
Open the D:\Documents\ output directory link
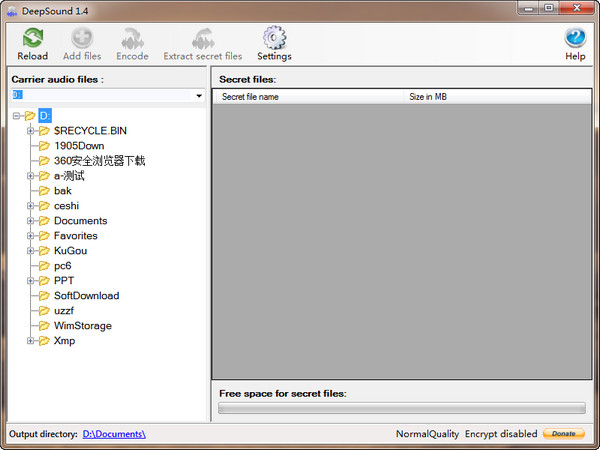tap(114, 434)
